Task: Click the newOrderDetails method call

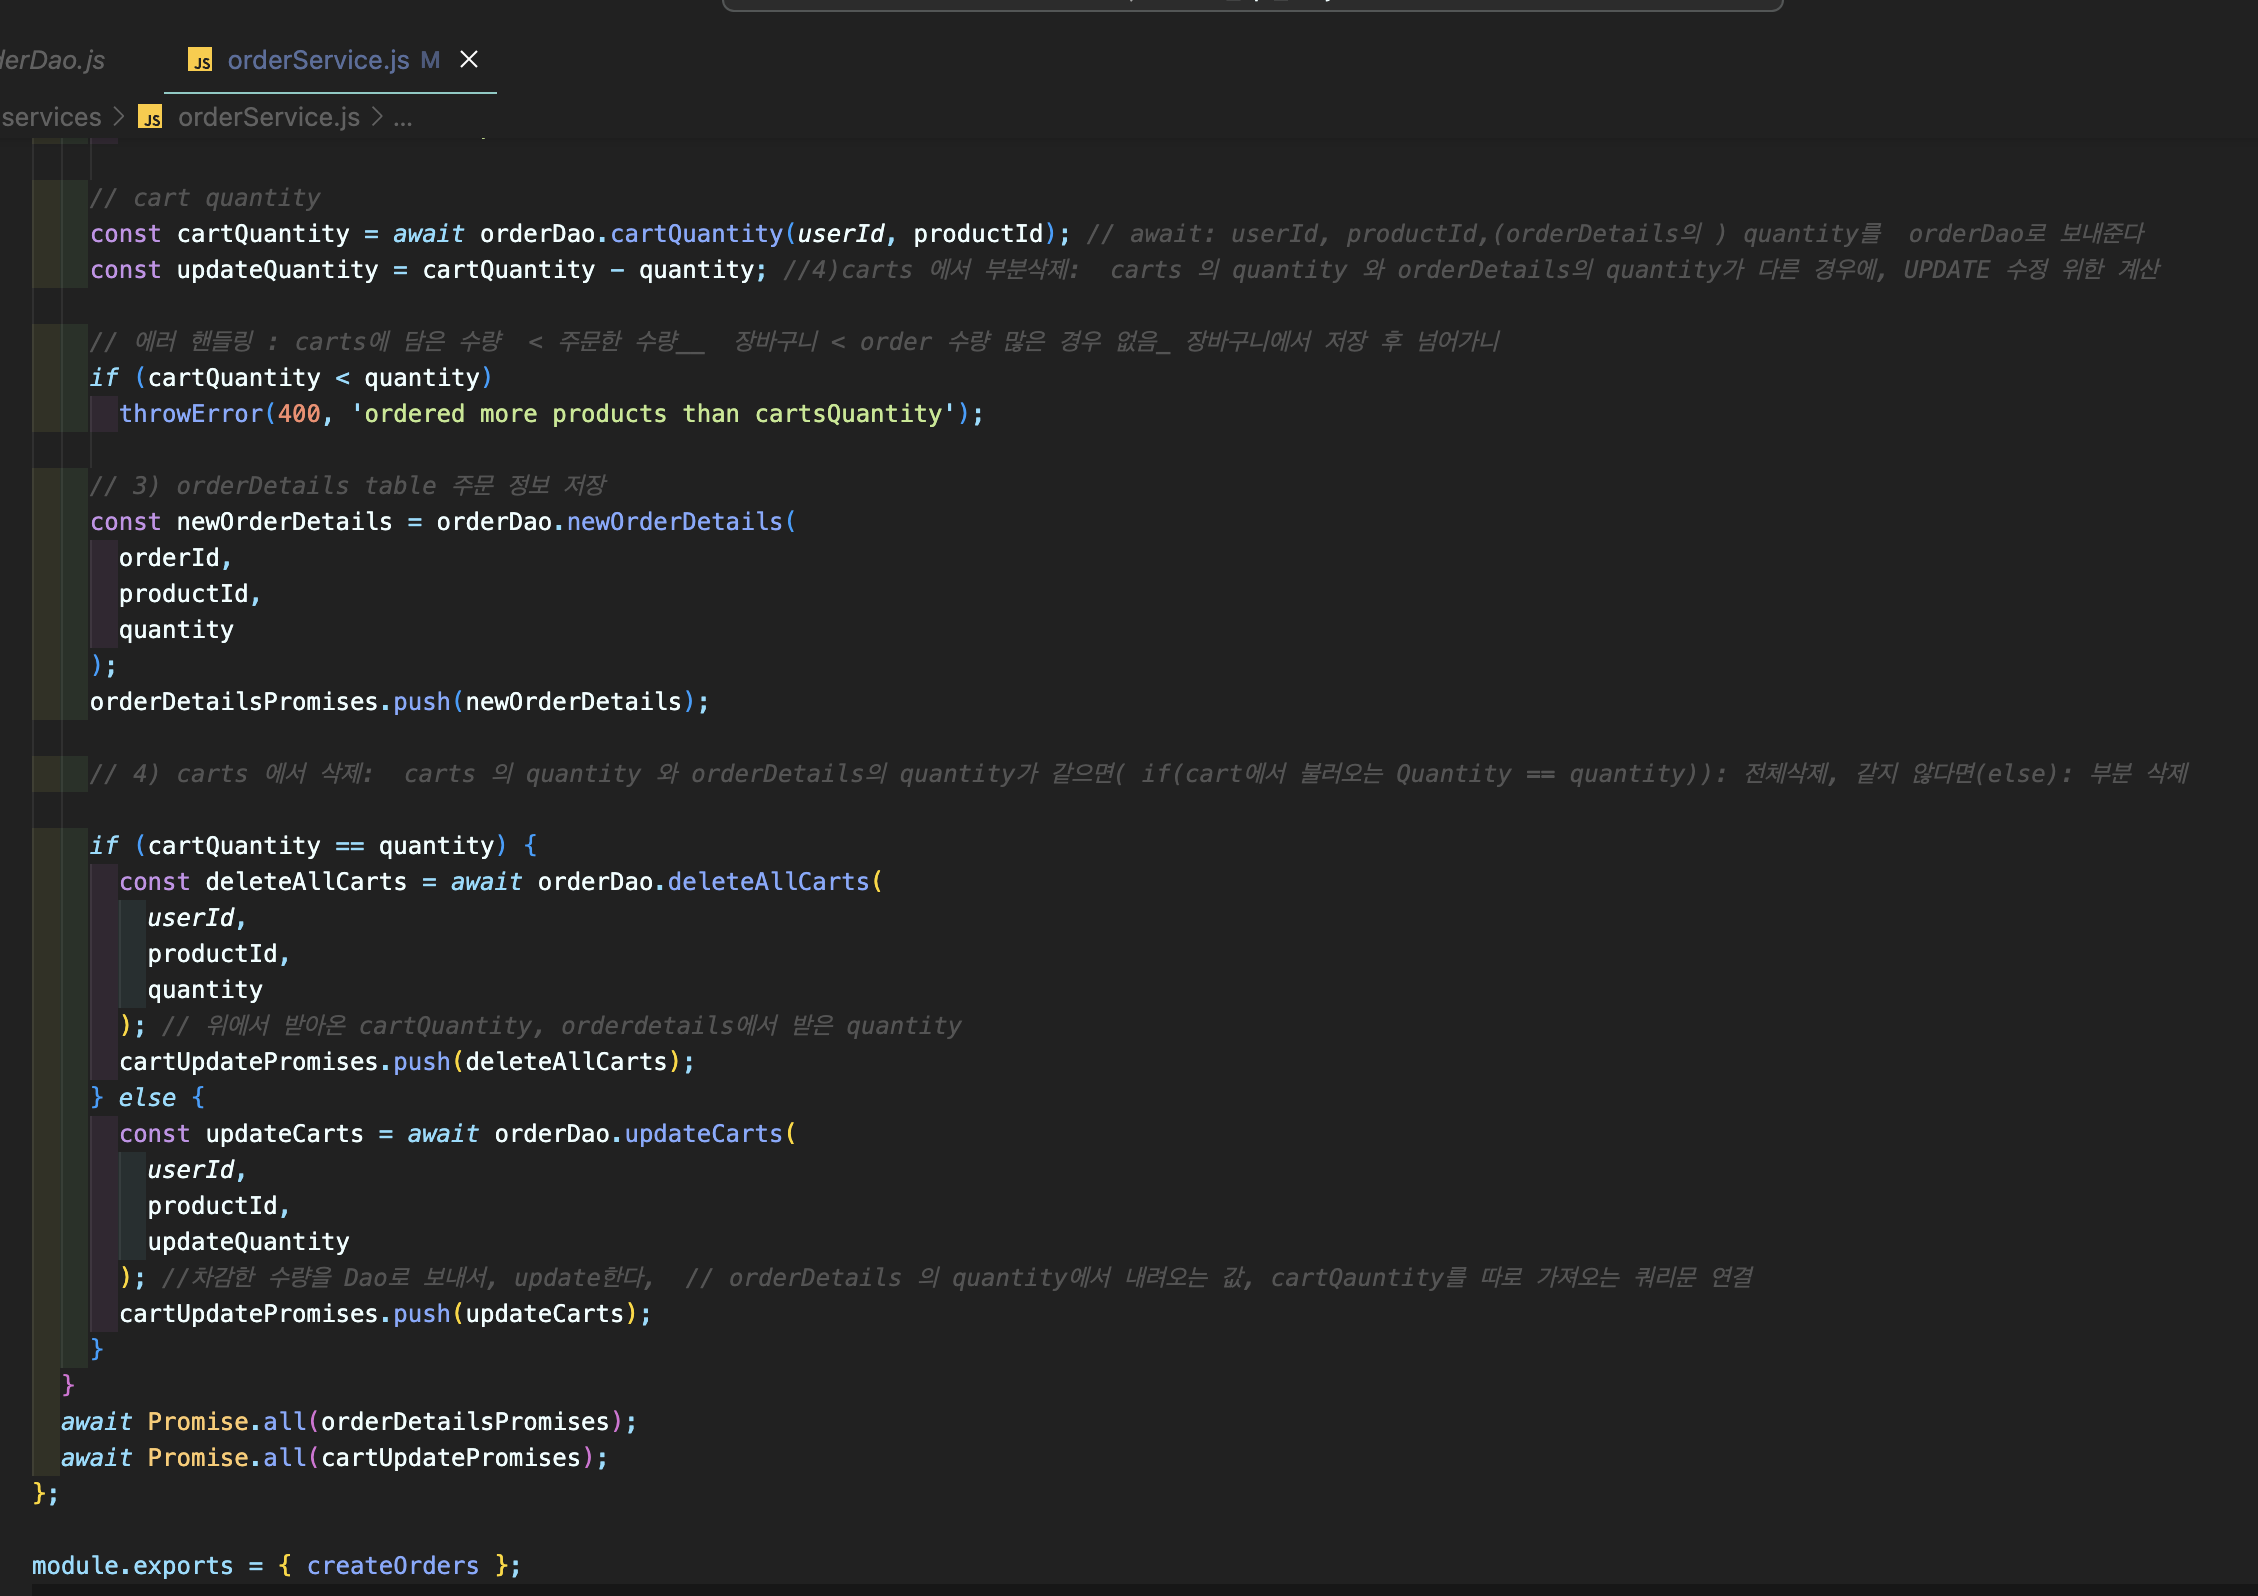Action: tap(674, 522)
